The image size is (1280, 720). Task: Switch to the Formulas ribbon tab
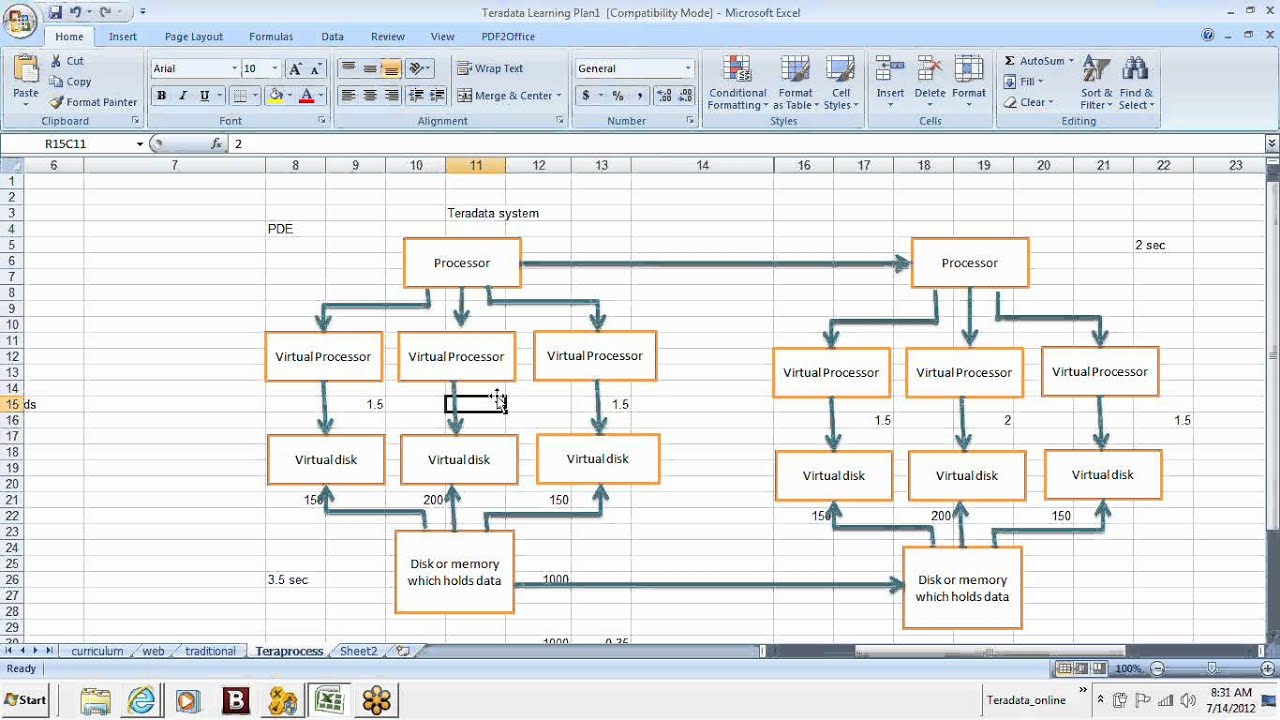click(271, 37)
